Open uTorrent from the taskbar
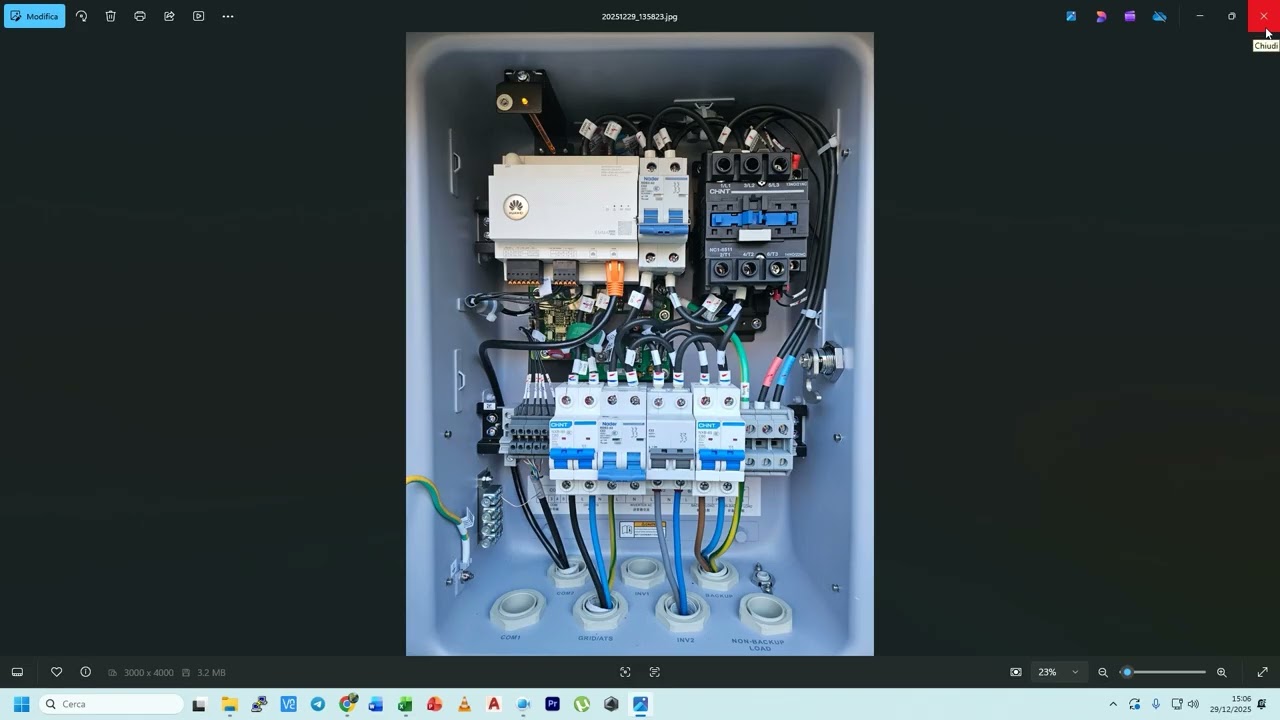The width and height of the screenshot is (1280, 720). click(x=582, y=704)
